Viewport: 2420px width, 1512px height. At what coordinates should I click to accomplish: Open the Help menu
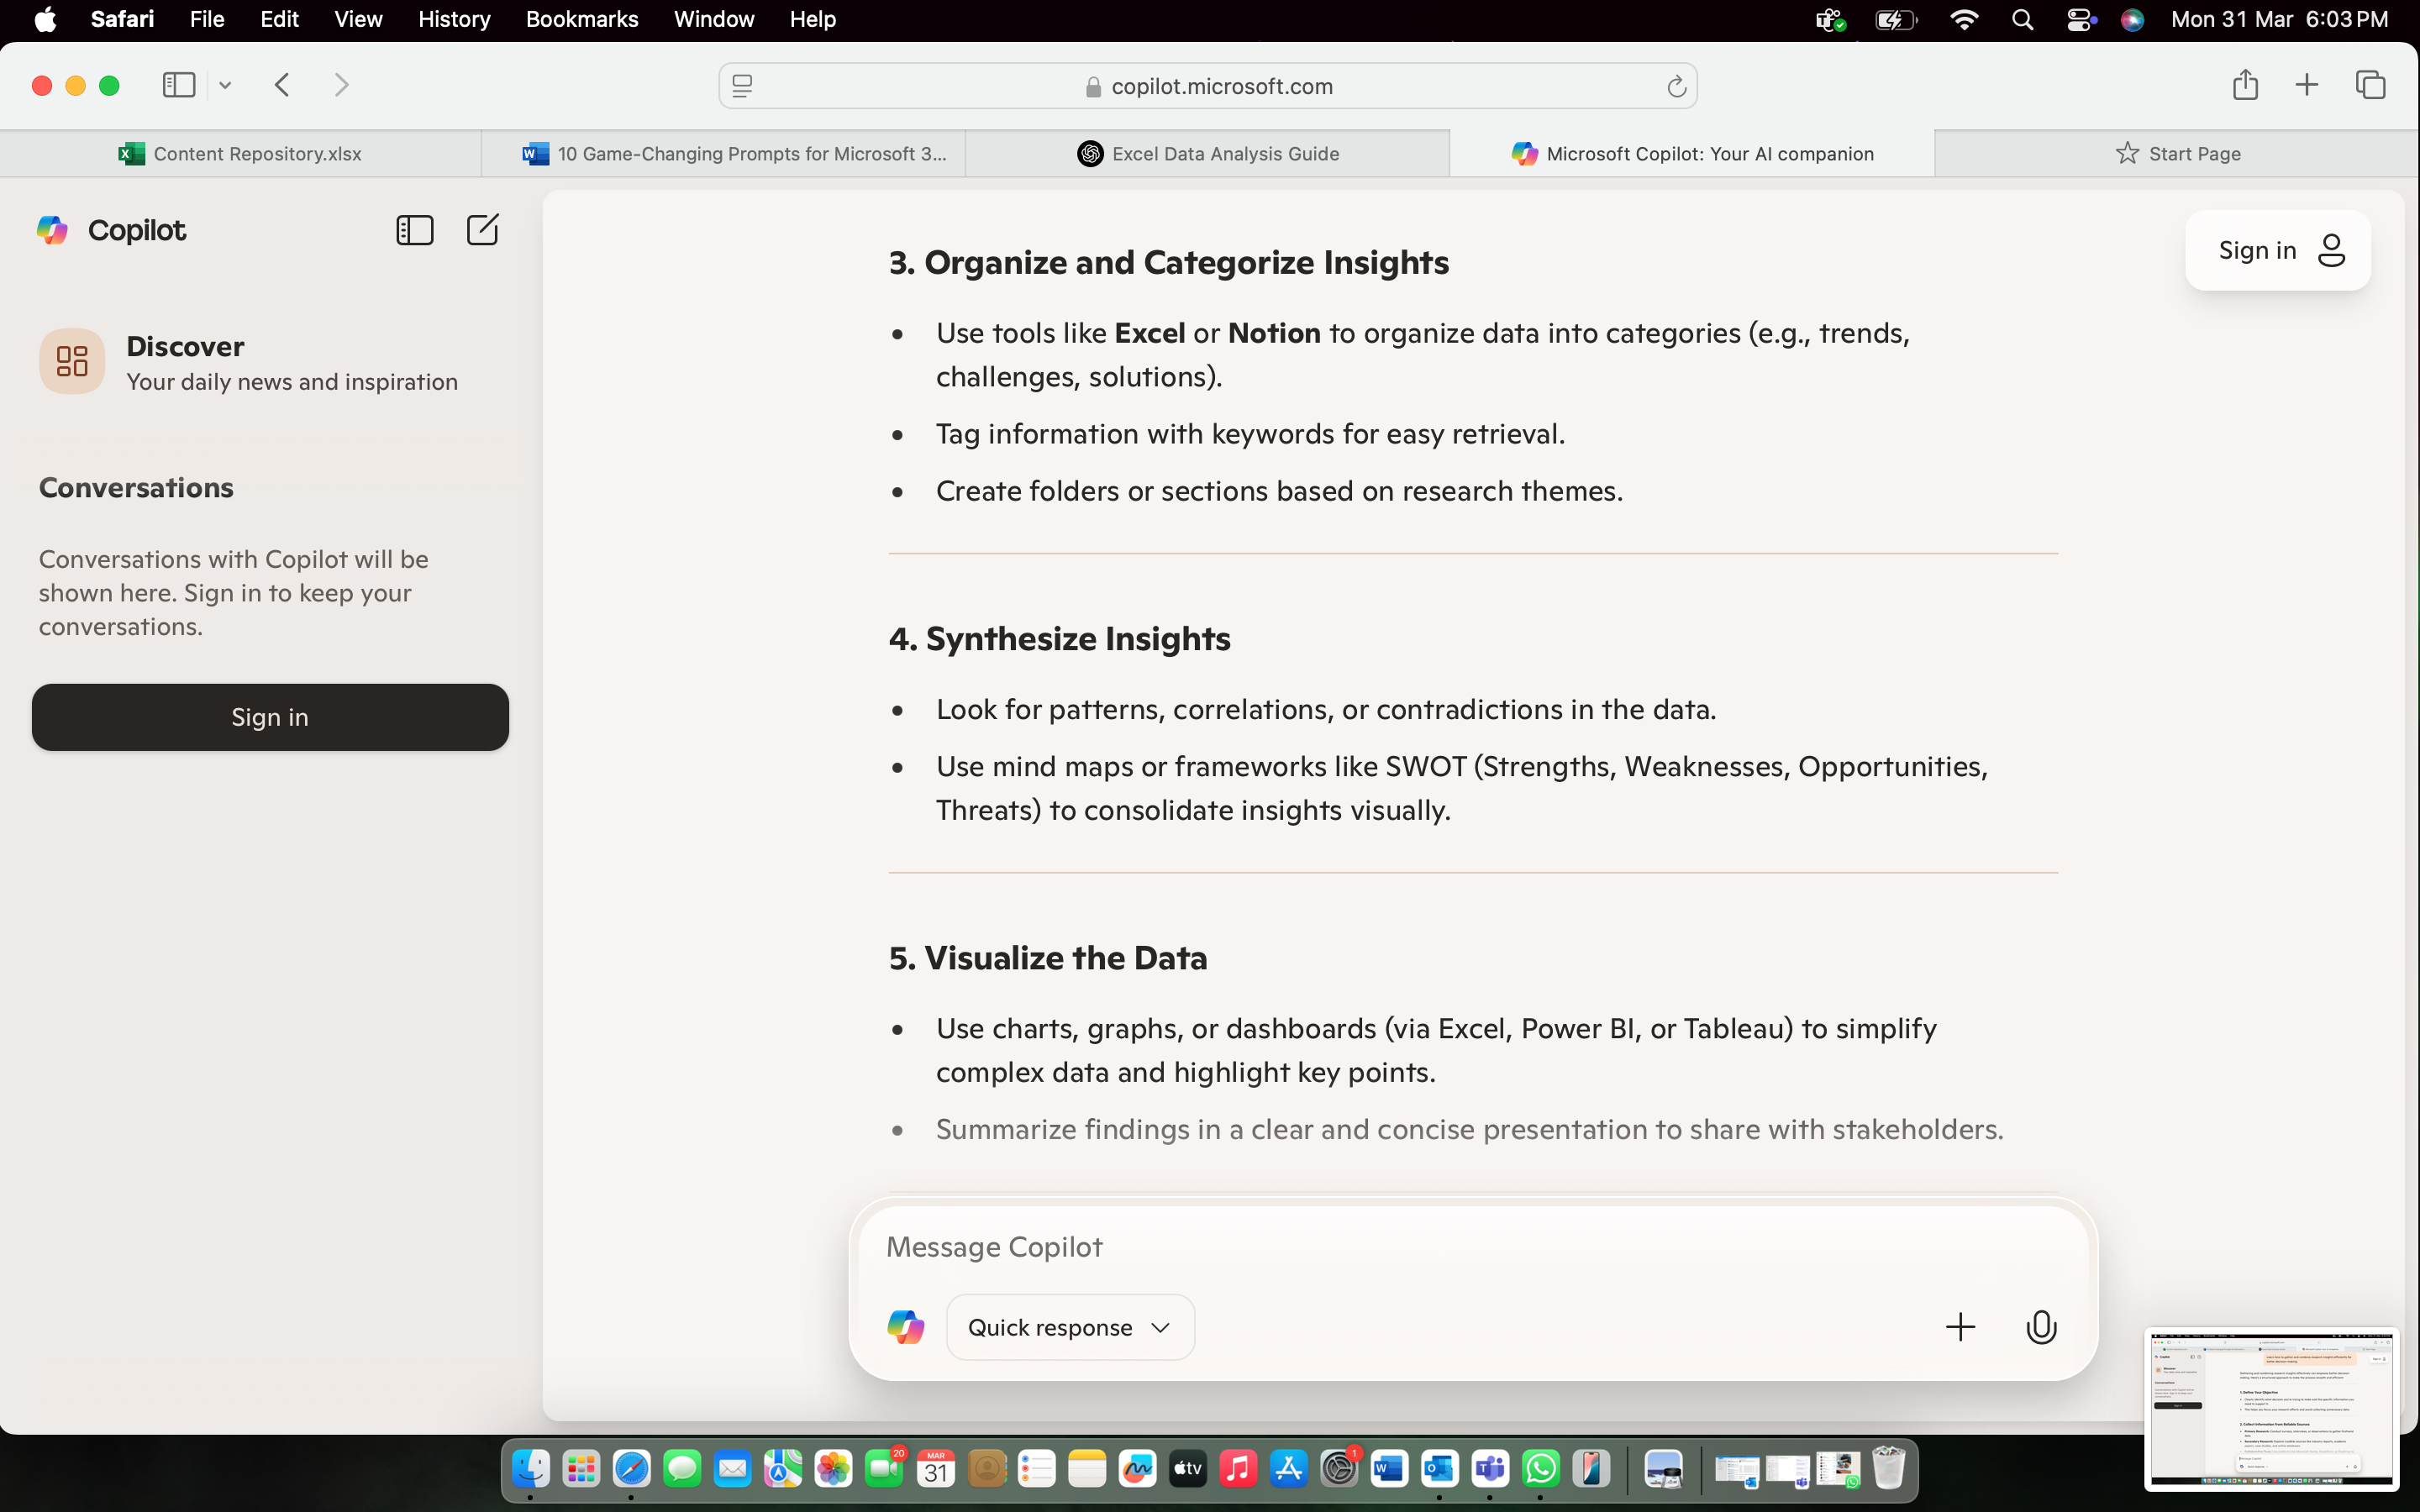[x=812, y=19]
